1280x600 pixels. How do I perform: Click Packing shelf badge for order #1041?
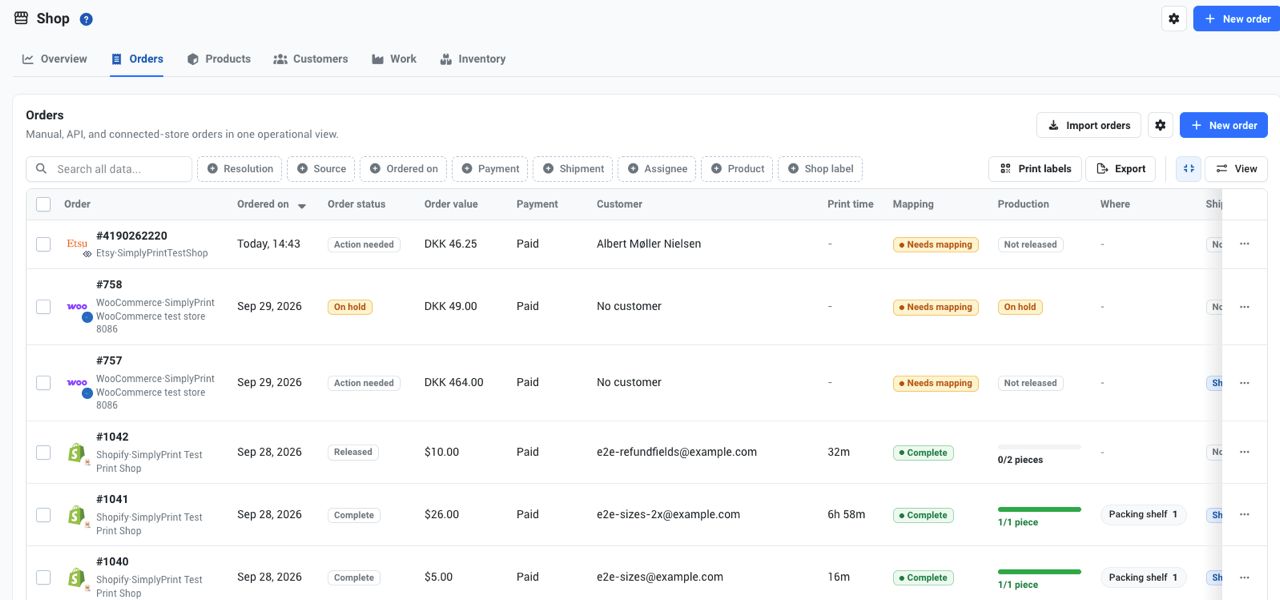click(x=1144, y=515)
